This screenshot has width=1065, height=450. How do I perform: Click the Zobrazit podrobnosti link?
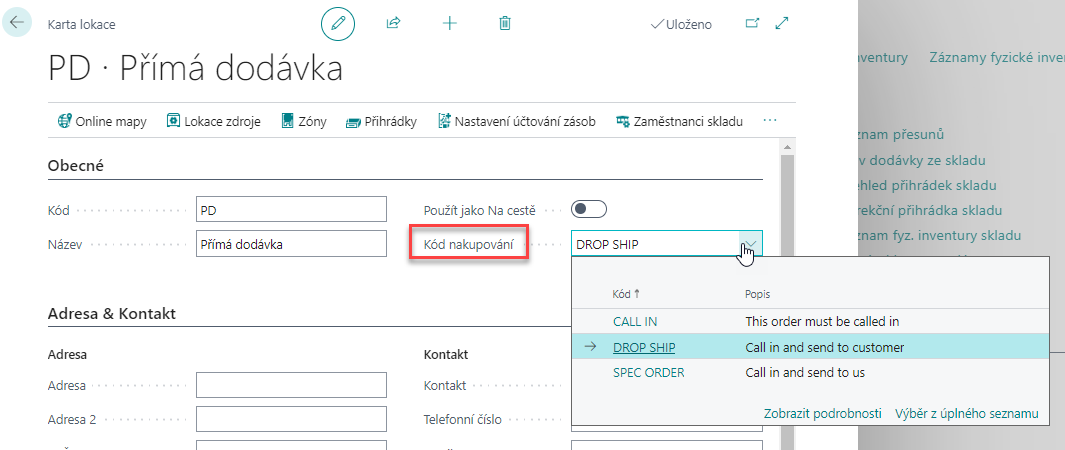click(823, 413)
